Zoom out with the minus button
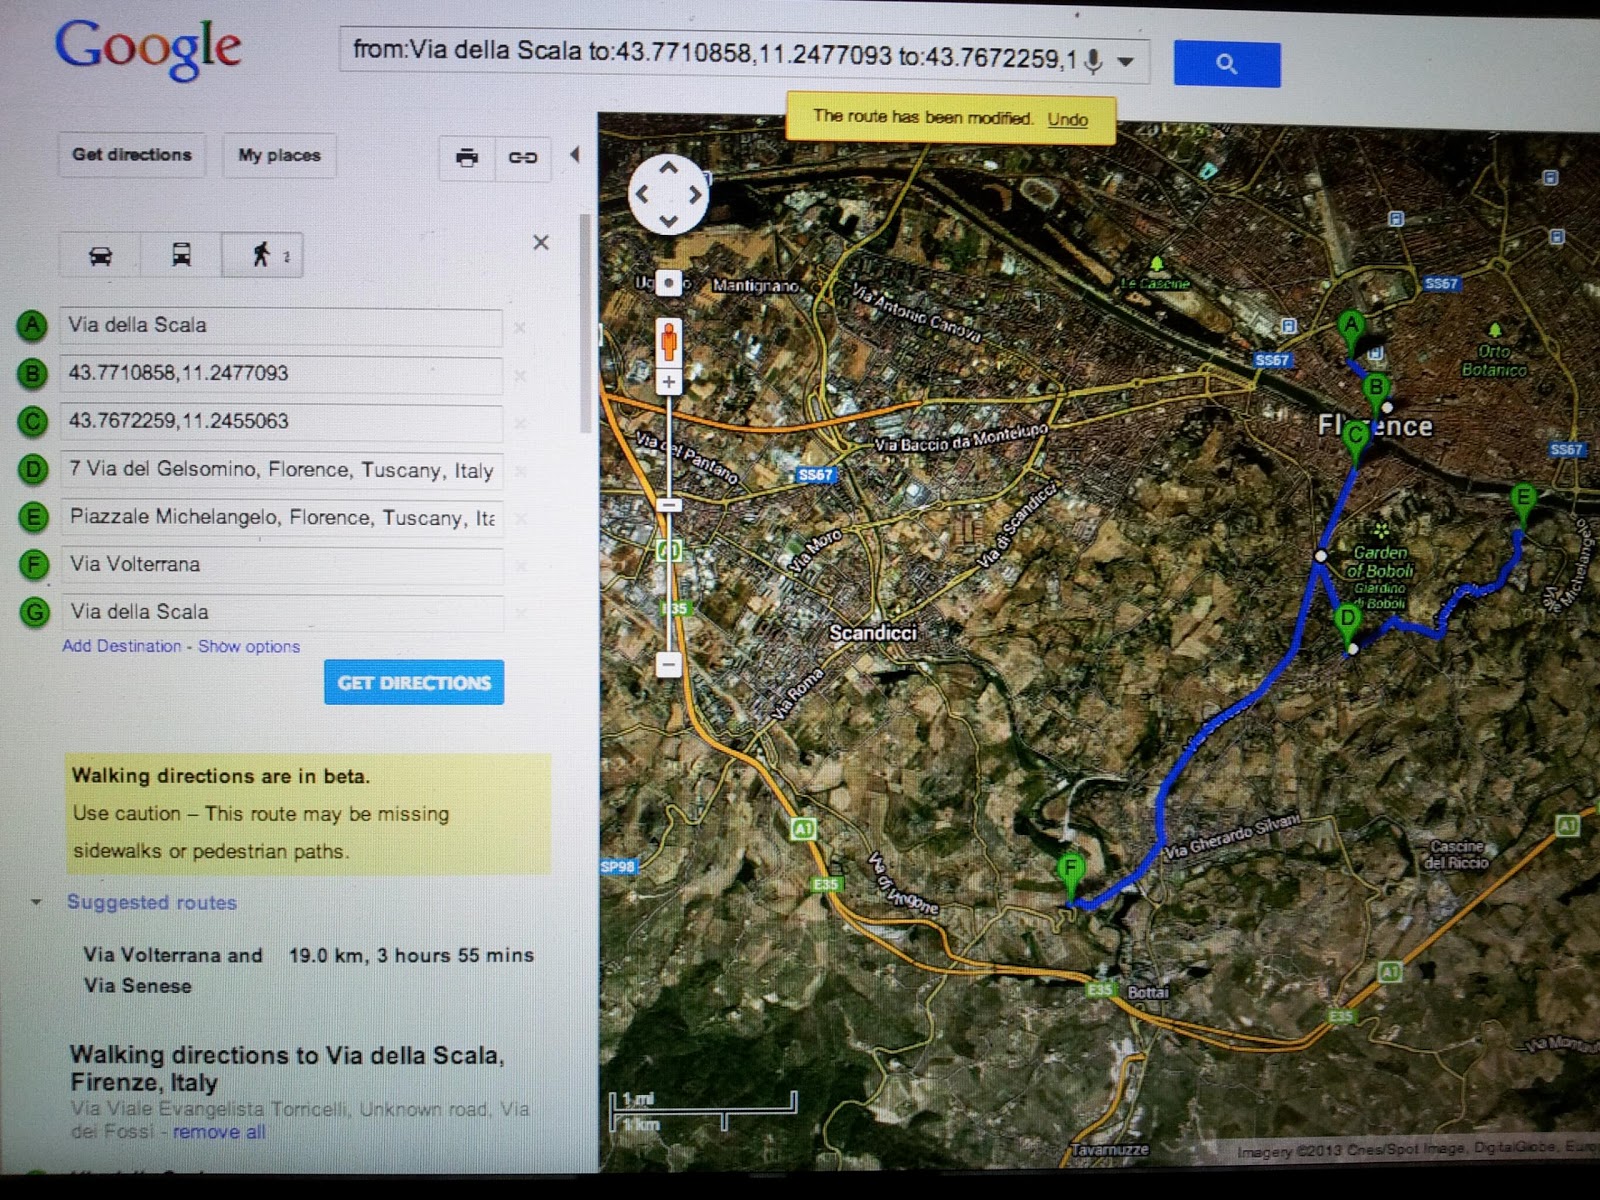 (x=669, y=665)
